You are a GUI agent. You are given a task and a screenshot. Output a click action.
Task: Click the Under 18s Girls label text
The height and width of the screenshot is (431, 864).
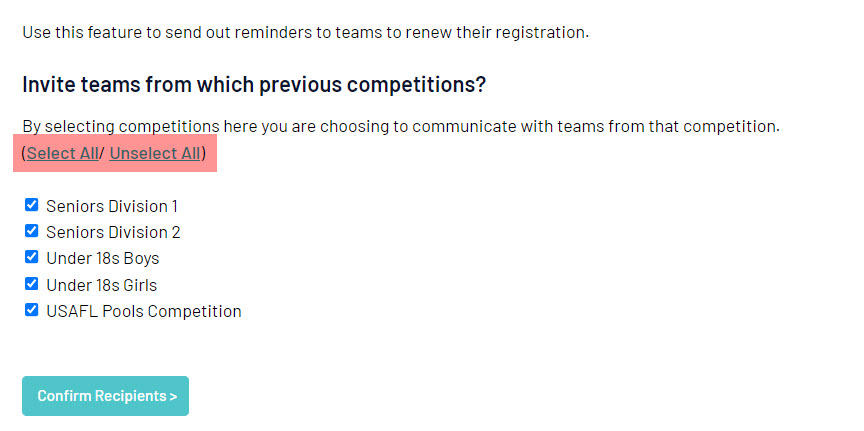pyautogui.click(x=101, y=285)
